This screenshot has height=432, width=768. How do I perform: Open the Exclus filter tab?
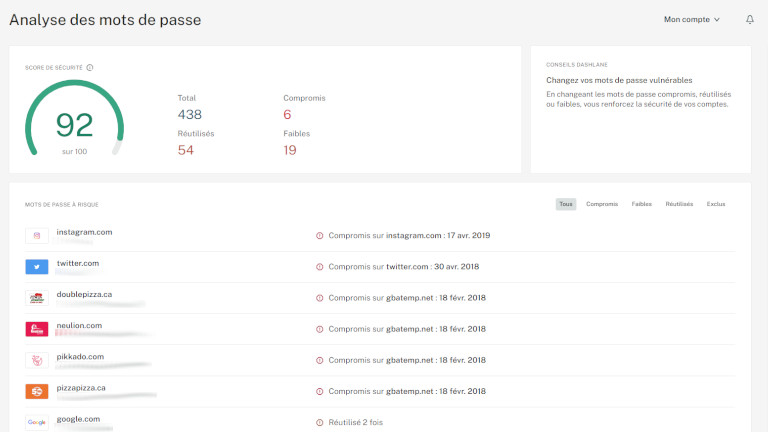(716, 204)
